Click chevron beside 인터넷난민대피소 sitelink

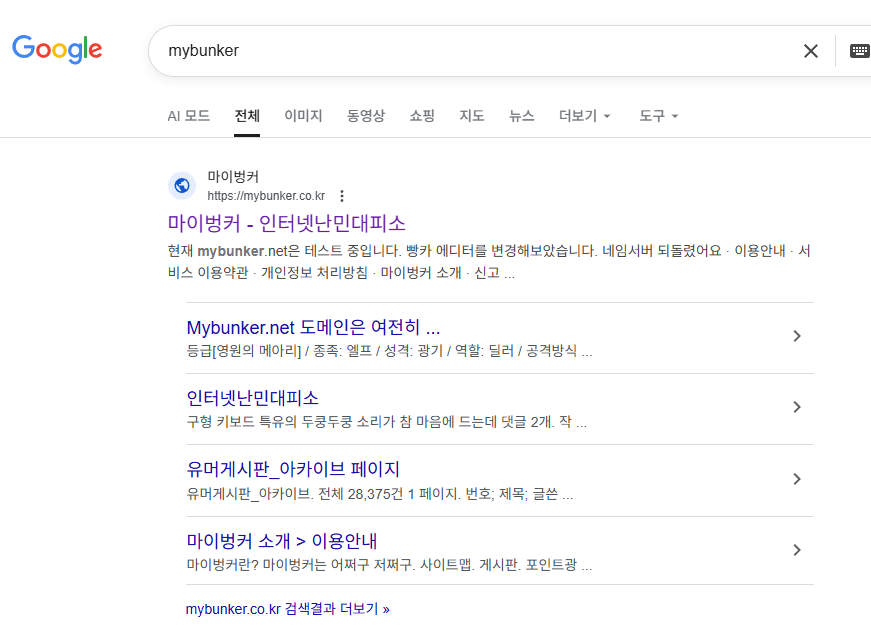coord(796,407)
